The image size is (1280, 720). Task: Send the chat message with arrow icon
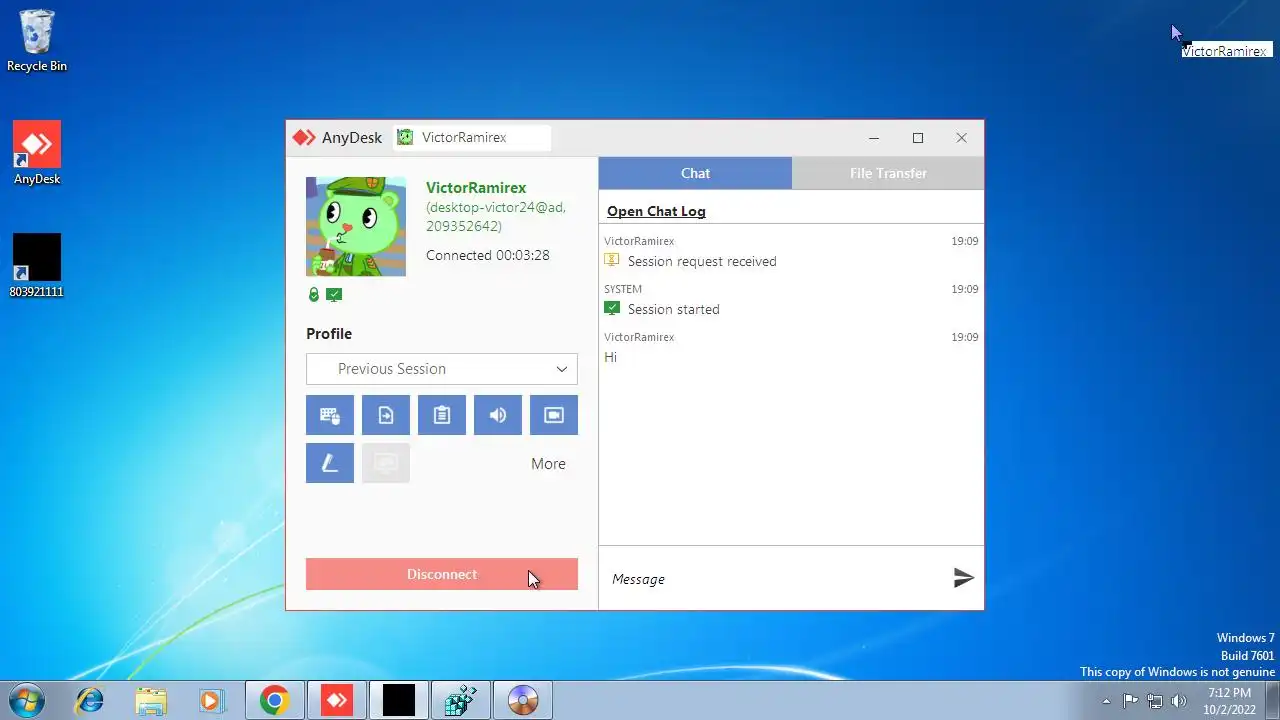(x=963, y=578)
